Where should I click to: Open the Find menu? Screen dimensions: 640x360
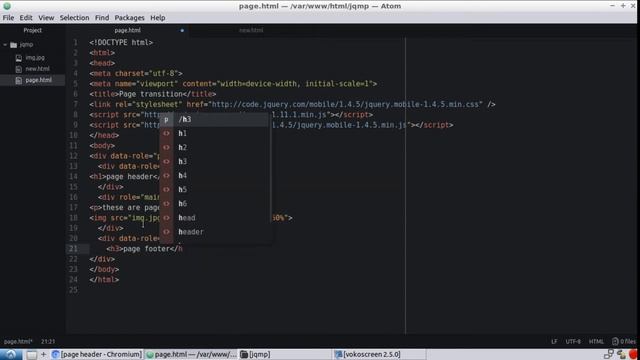[102, 18]
